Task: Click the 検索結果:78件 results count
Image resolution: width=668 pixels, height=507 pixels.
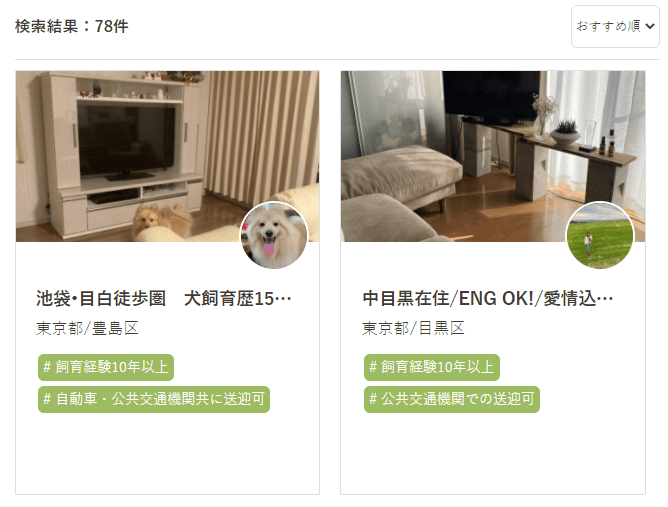Action: coord(72,26)
